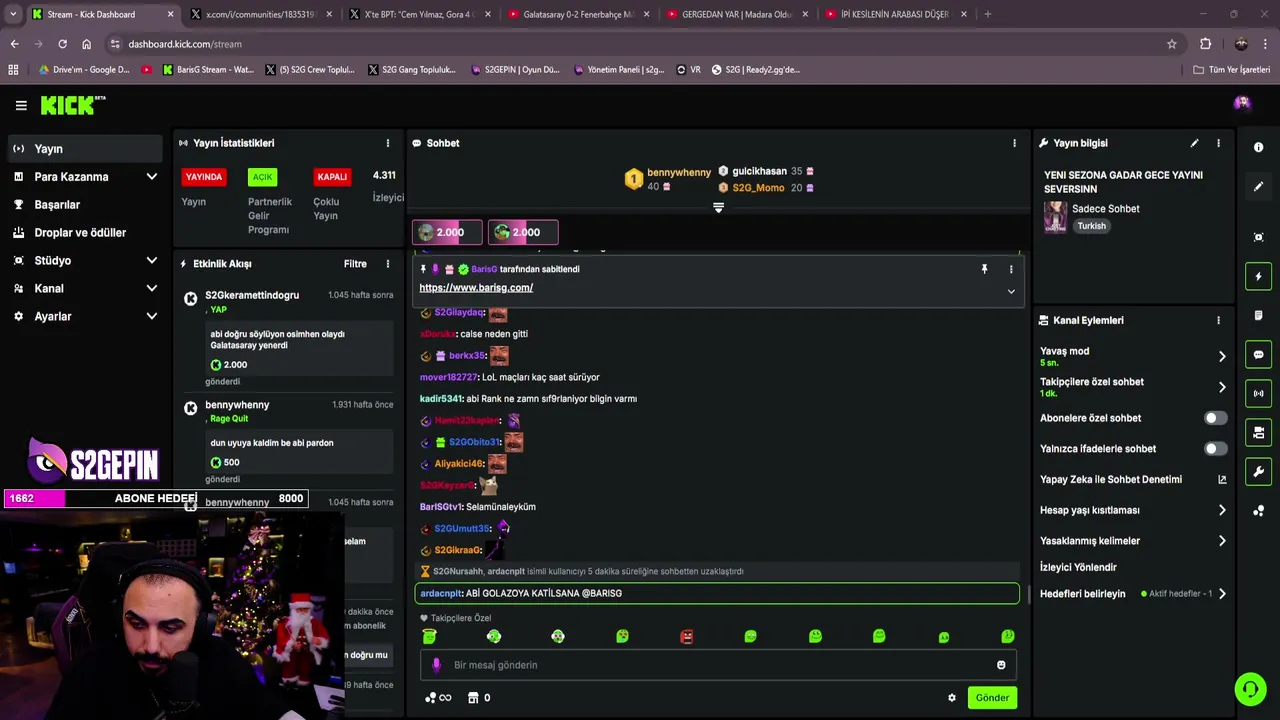Open Yasaklanmış kelimeler settings

[1133, 541]
